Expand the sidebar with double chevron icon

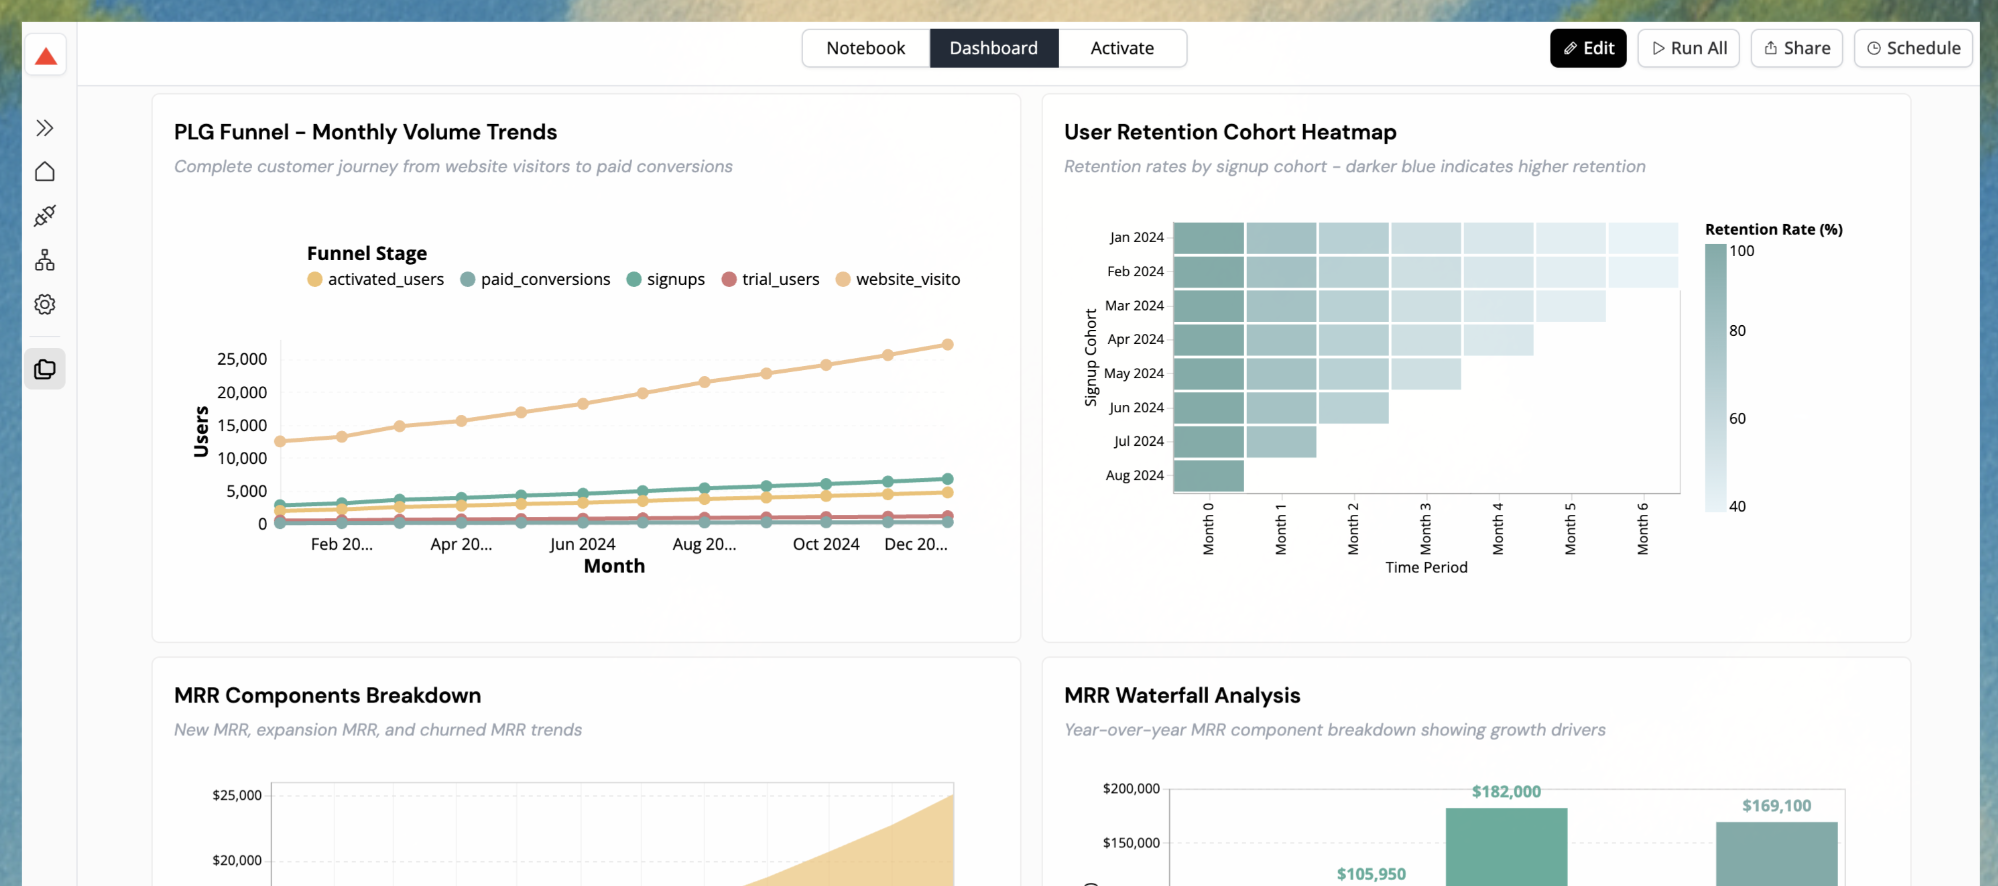tap(45, 128)
